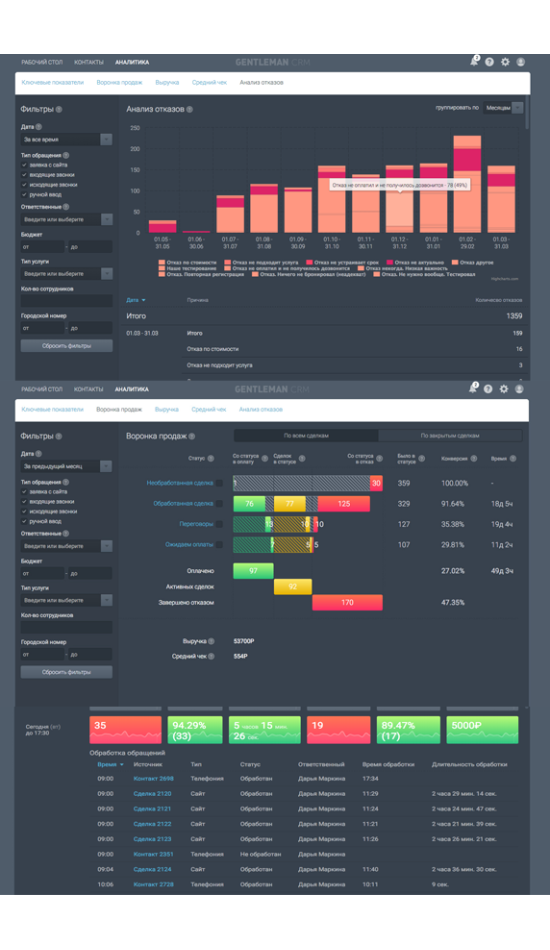The height and width of the screenshot is (950, 550).
Task: Switch to 'Ключевые показатели' tab in top screen
Action: [x=53, y=82]
